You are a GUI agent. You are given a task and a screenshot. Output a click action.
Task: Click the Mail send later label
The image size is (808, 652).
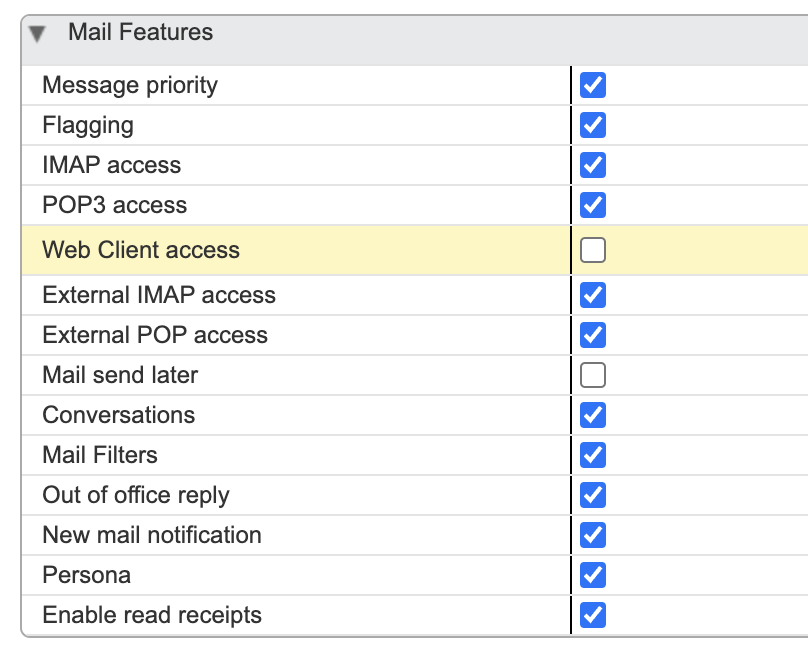click(120, 375)
